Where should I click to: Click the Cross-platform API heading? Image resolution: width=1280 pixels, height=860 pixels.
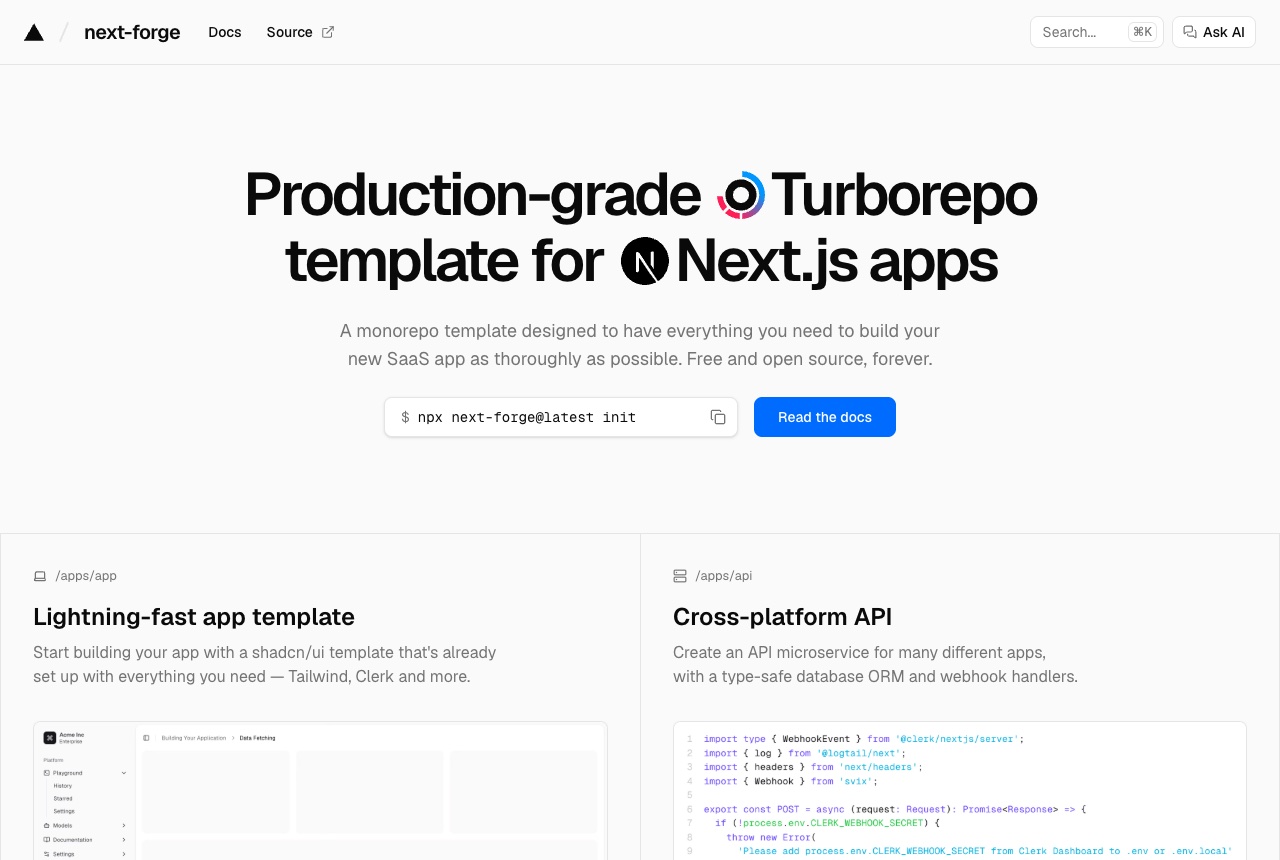click(x=782, y=616)
